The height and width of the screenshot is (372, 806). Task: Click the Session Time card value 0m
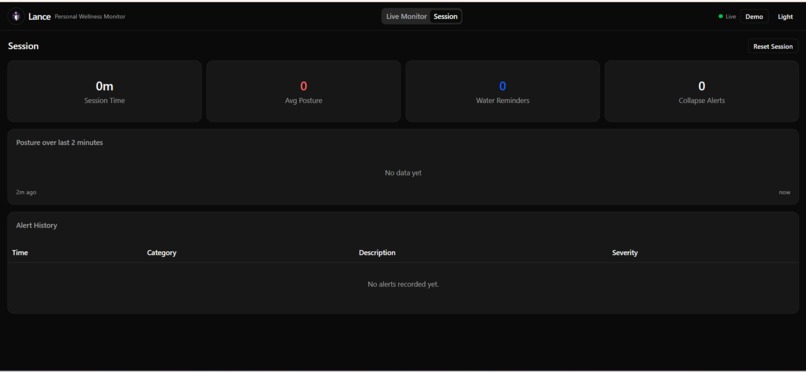pos(104,86)
